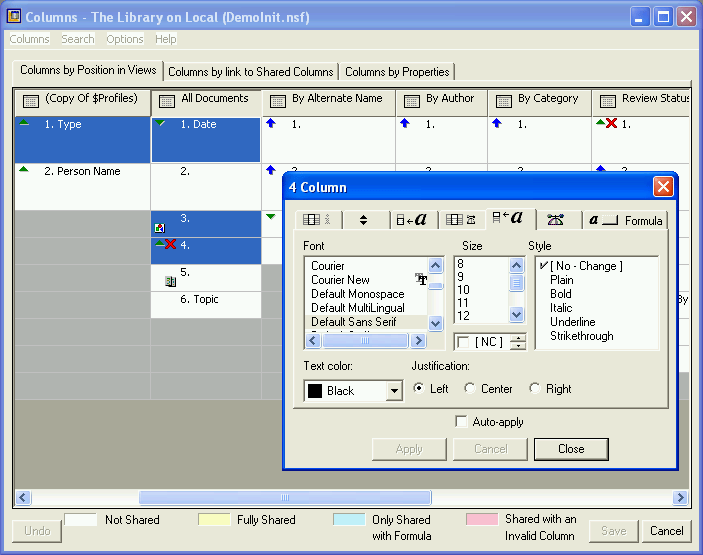Open the column numbers format tab
The width and height of the screenshot is (703, 555).
coord(460,220)
